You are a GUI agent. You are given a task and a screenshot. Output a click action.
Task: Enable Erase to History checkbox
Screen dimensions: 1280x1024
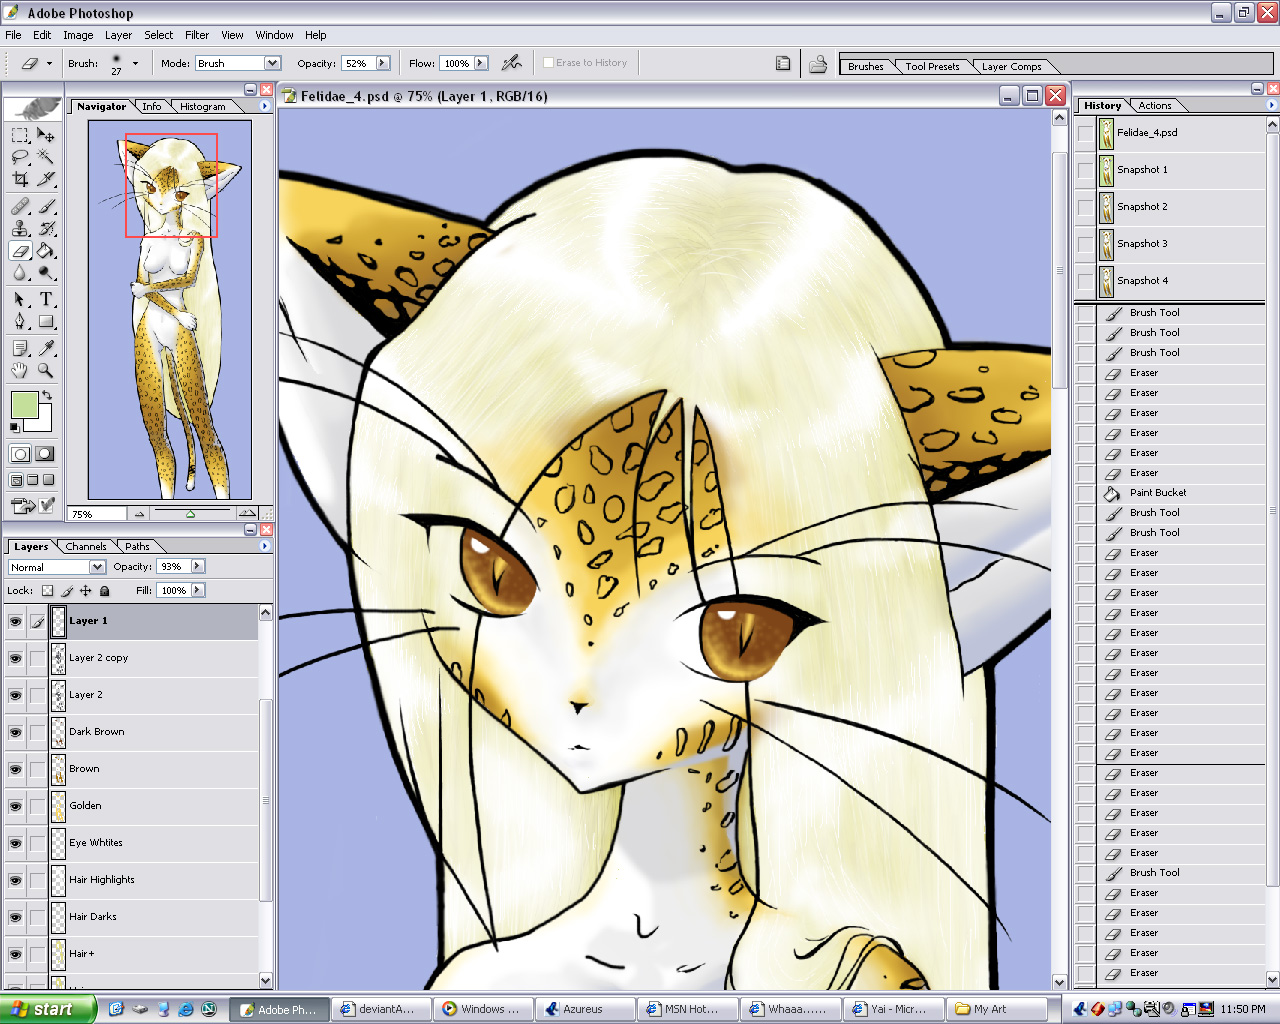[548, 62]
